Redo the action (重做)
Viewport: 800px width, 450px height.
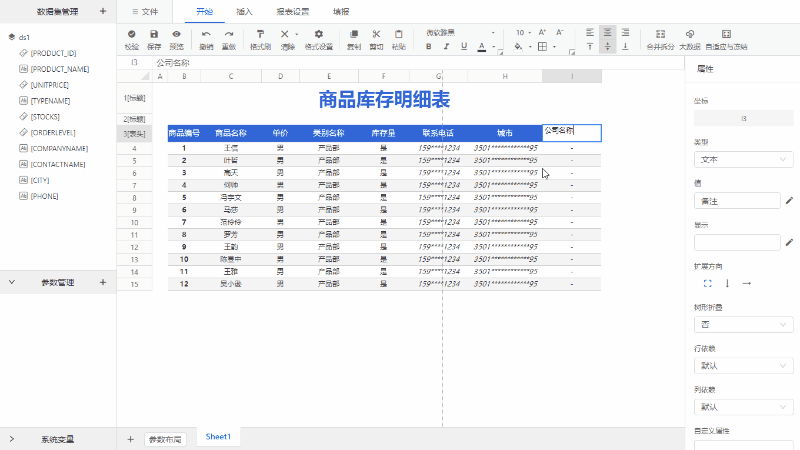click(x=229, y=34)
